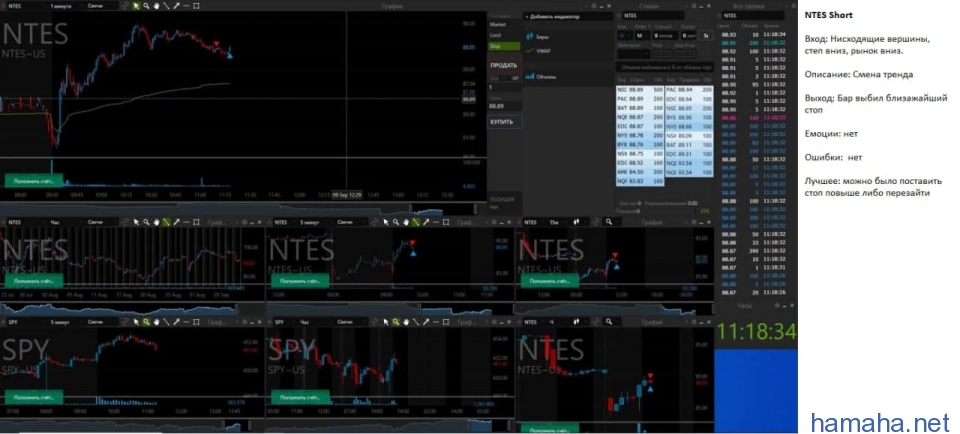The width and height of the screenshot is (960, 434).
Task: Open settings gear of the Стакан order book panel
Action: pos(694,6)
